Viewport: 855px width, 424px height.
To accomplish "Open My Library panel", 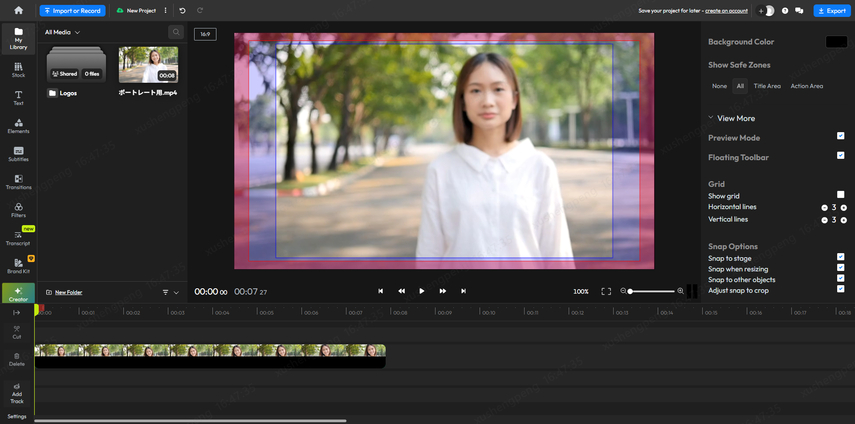I will point(19,39).
